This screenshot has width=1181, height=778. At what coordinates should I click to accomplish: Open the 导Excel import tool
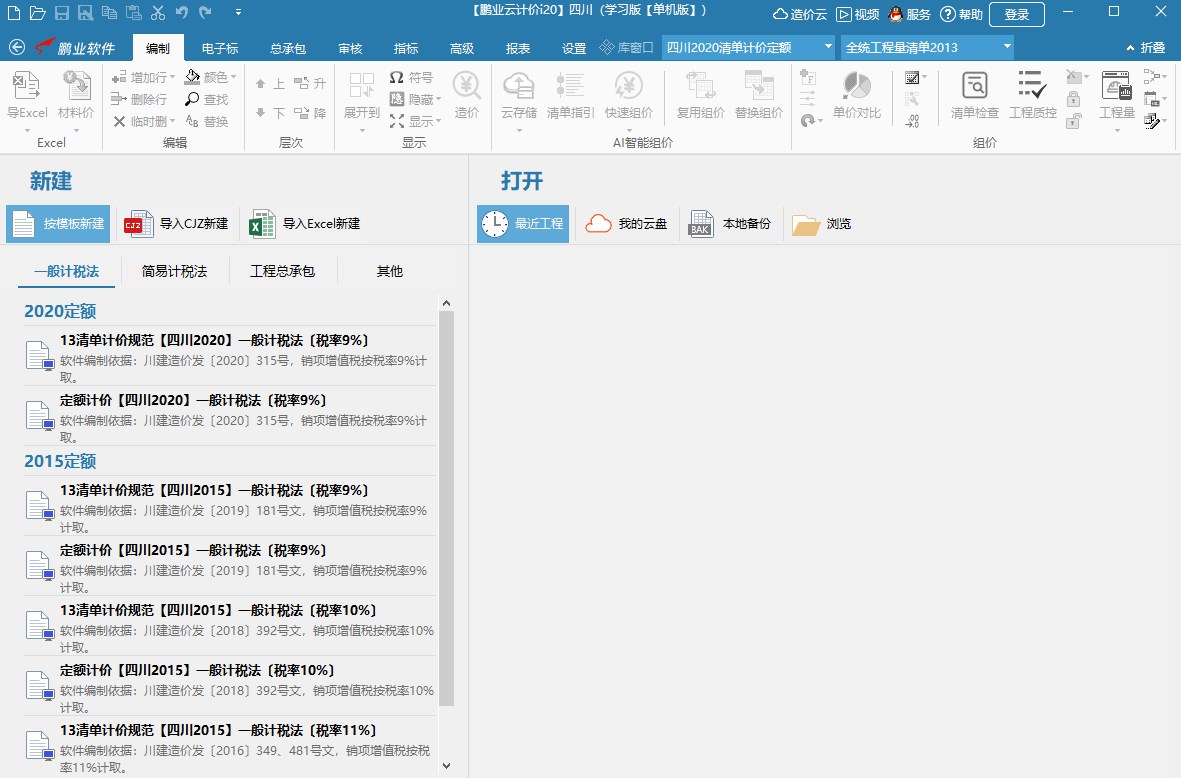tap(27, 95)
